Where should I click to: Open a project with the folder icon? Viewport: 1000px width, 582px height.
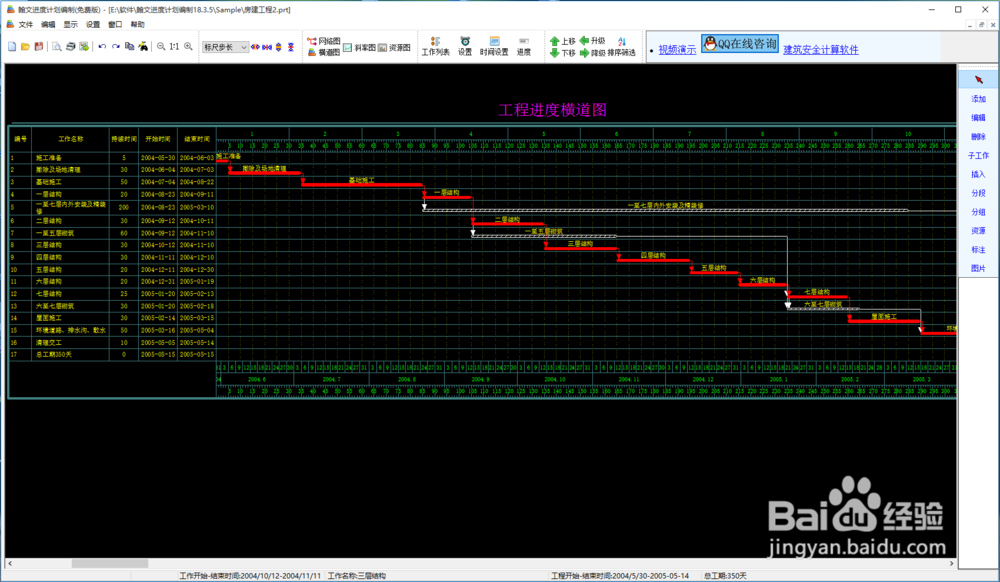[26, 47]
